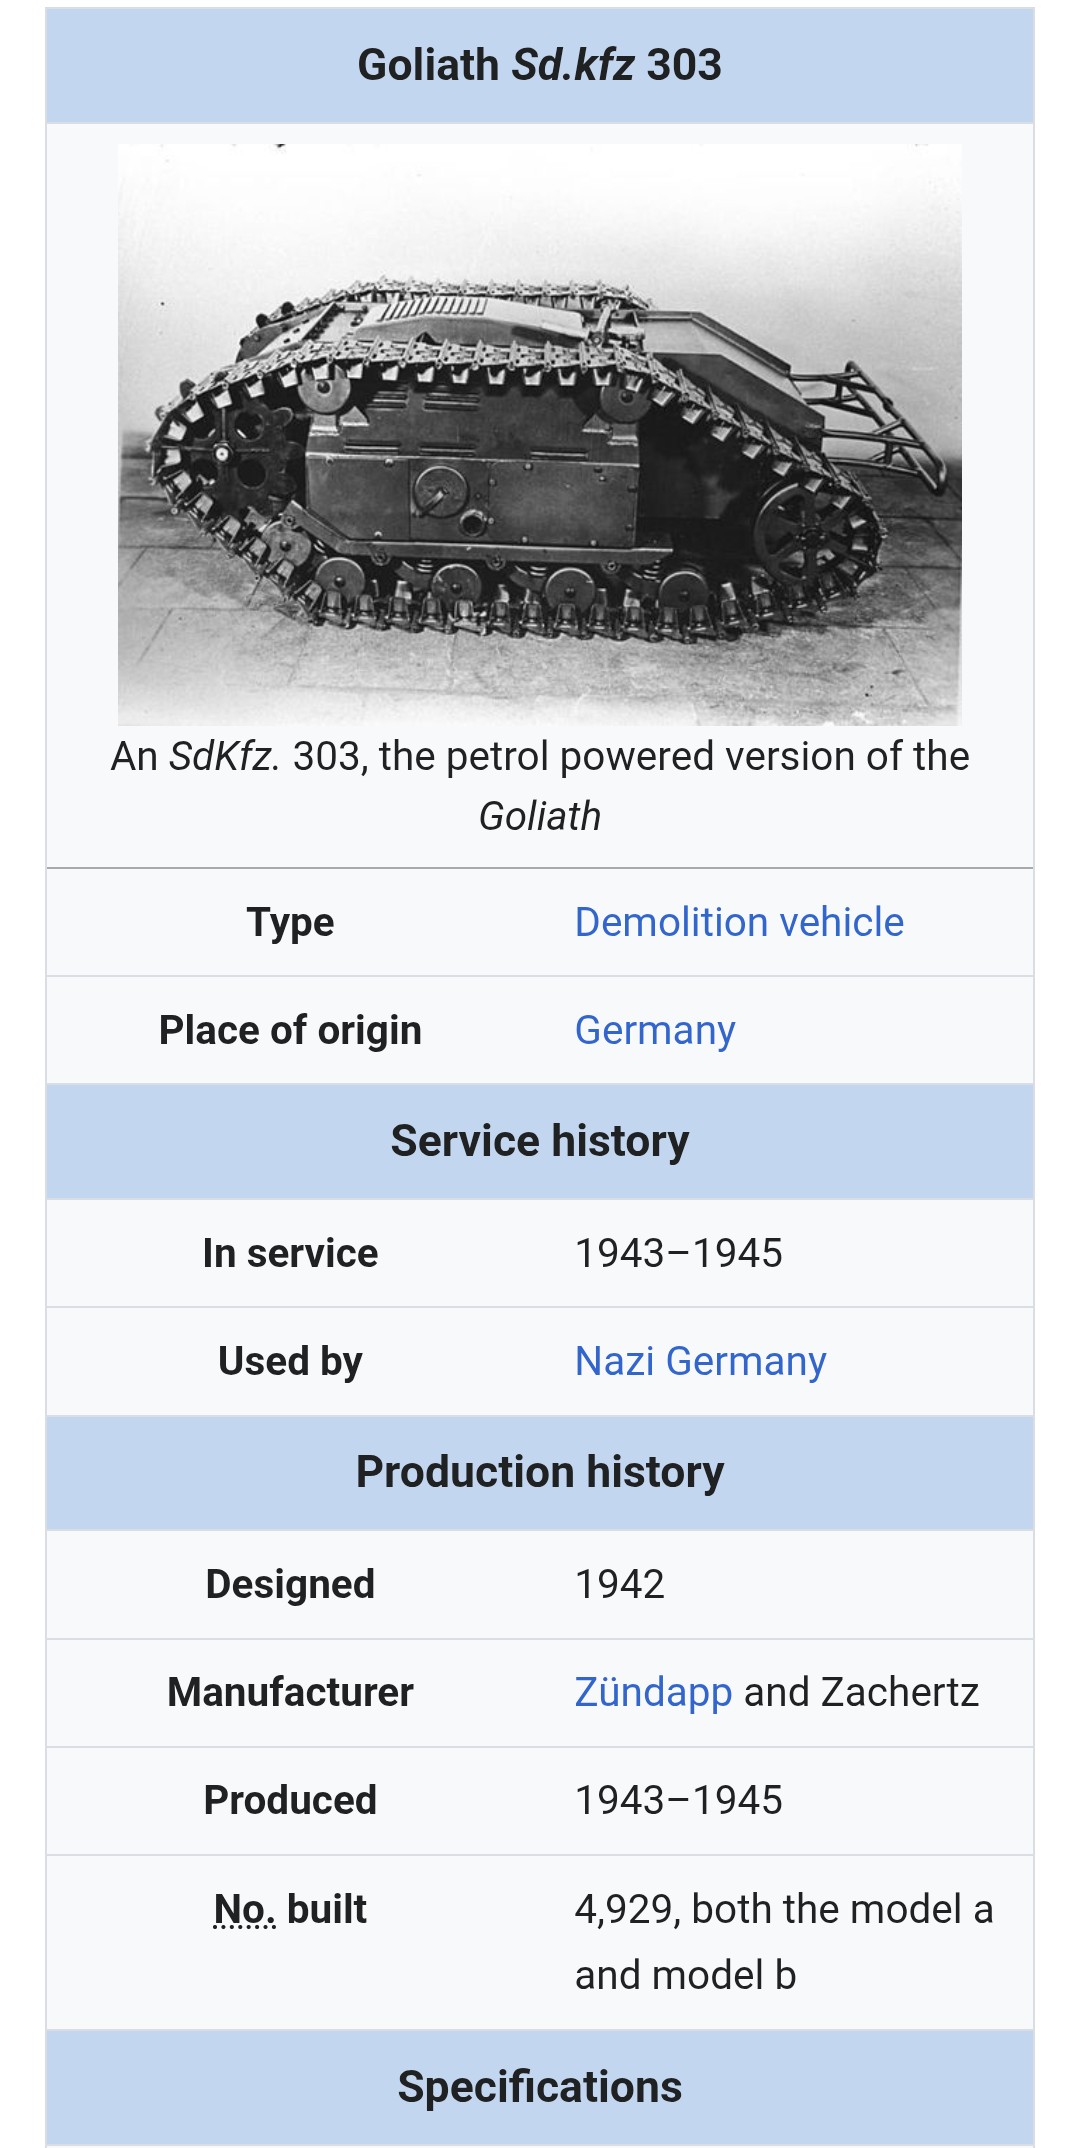The image size is (1080, 2148).
Task: Tap the In service row label
Action: click(x=290, y=1253)
